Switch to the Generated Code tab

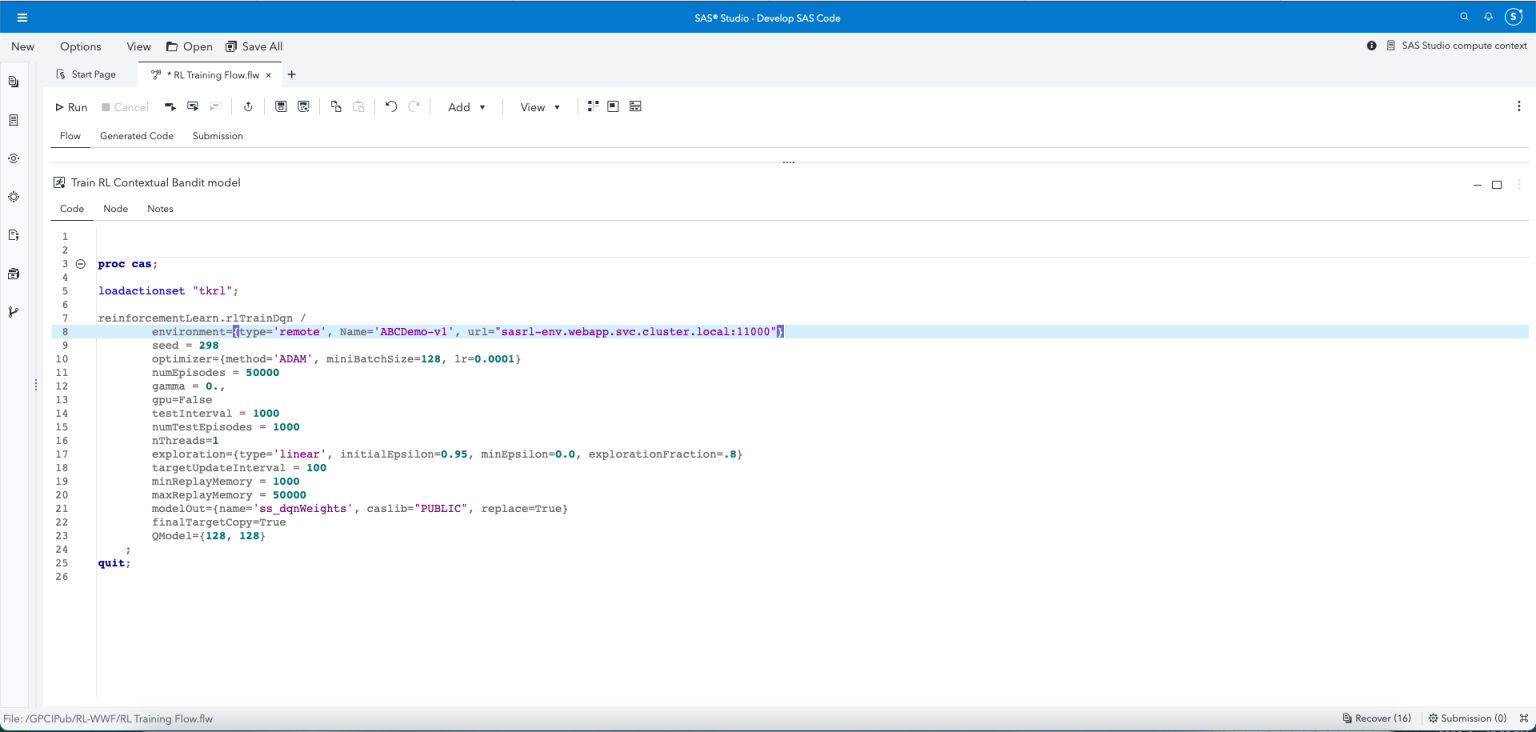click(x=136, y=136)
